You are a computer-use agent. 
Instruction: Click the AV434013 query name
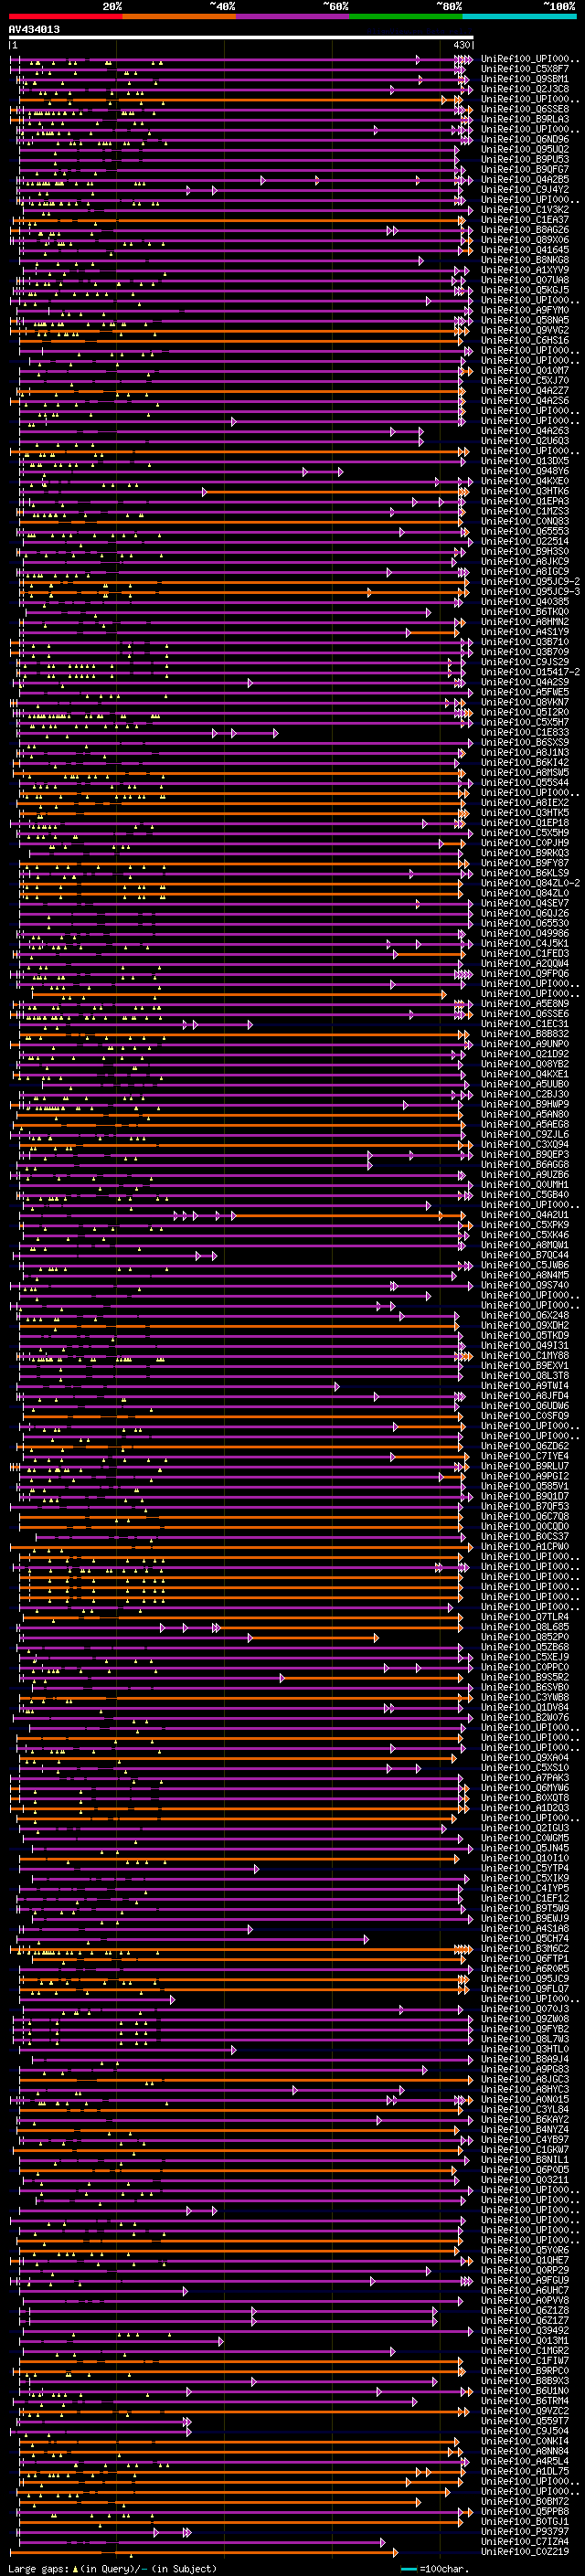[34, 30]
